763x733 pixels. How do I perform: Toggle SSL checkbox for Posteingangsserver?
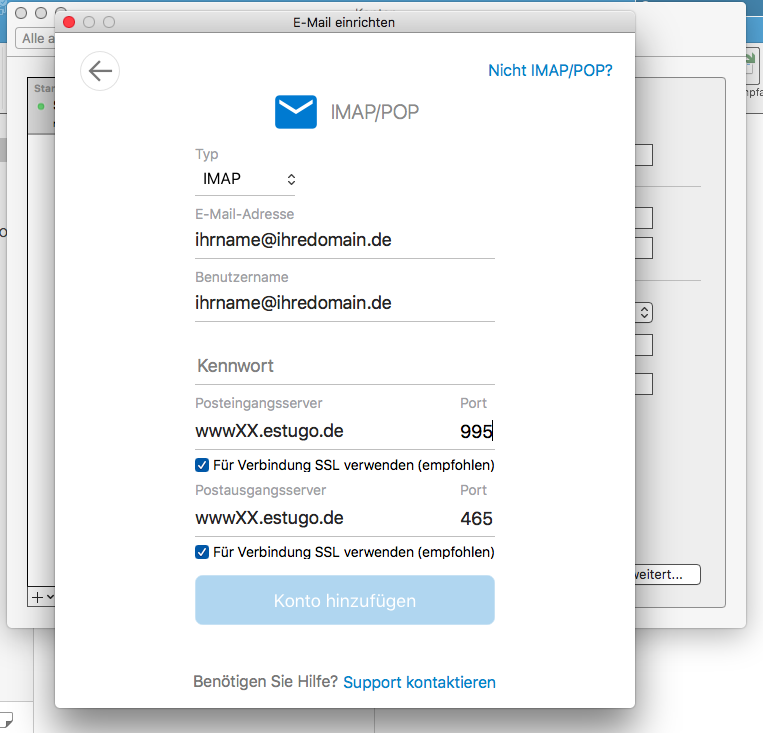pyautogui.click(x=202, y=465)
